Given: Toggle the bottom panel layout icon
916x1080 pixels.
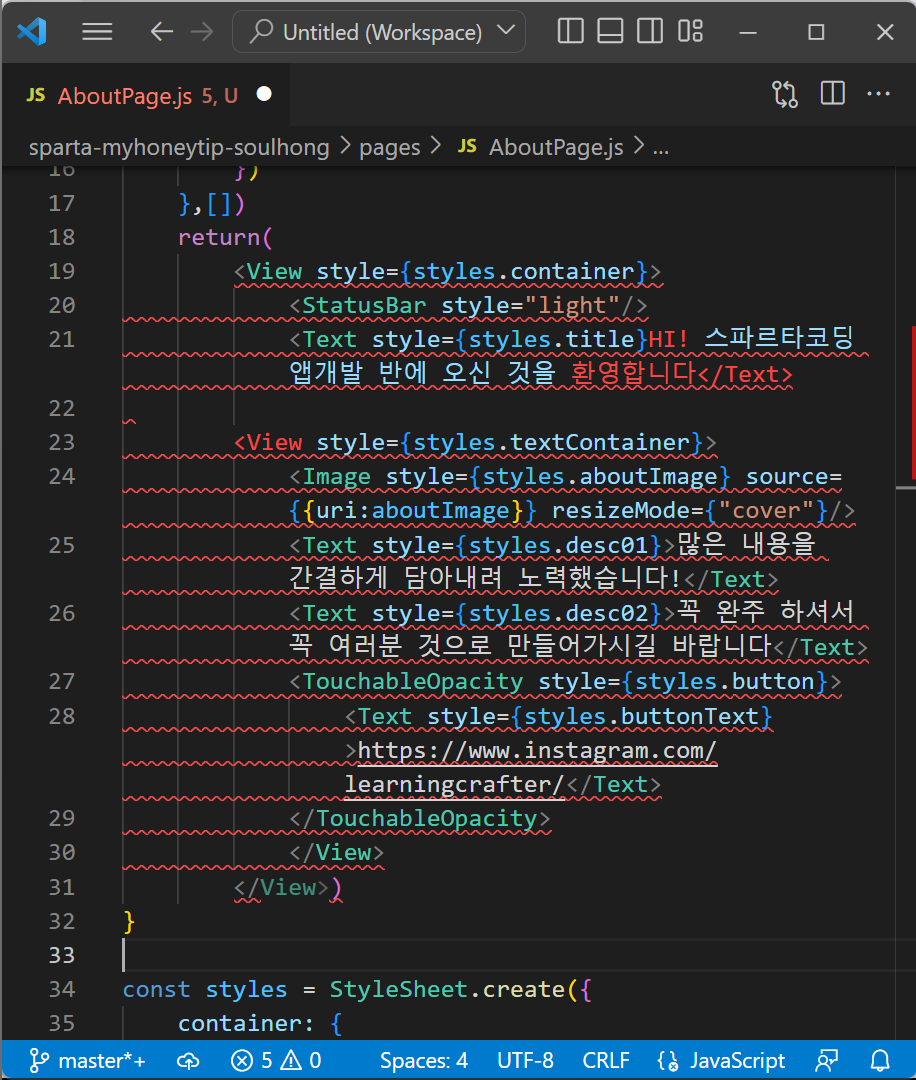Looking at the screenshot, I should (x=610, y=32).
